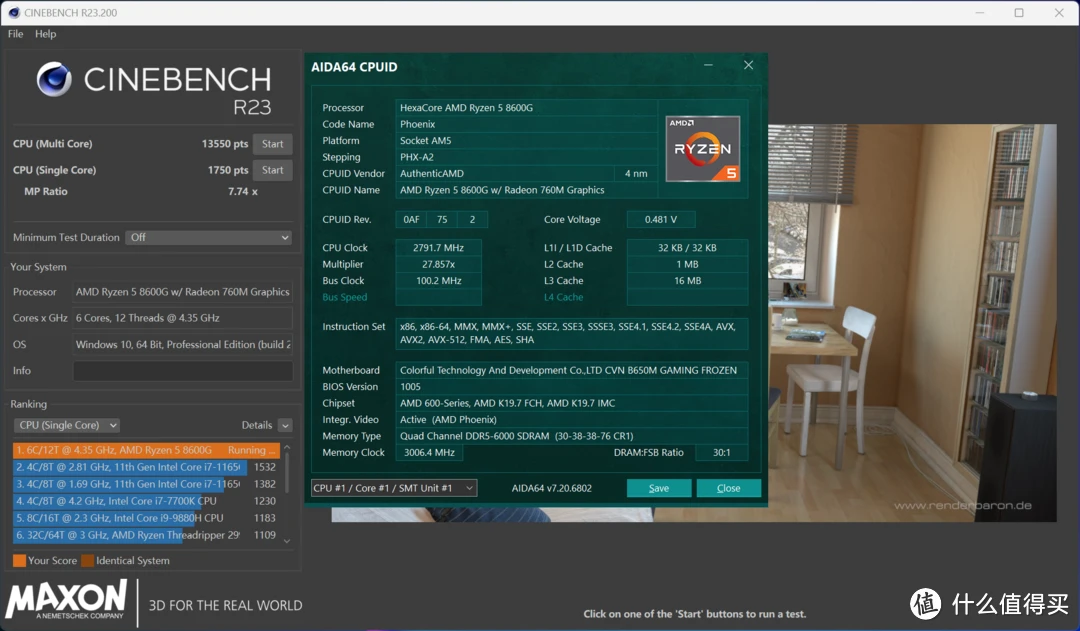This screenshot has height=631, width=1080.
Task: Start the CPU Multi Core test
Action: [x=272, y=144]
